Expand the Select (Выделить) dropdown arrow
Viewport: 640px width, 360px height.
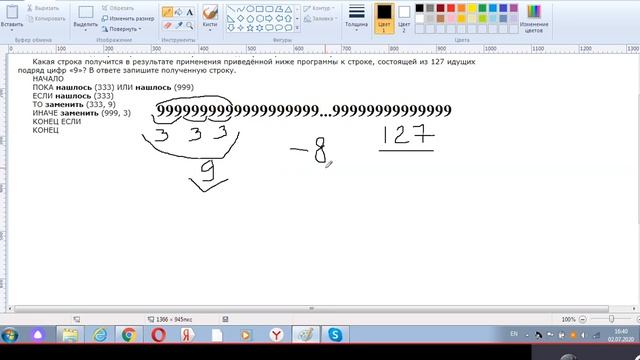86,30
